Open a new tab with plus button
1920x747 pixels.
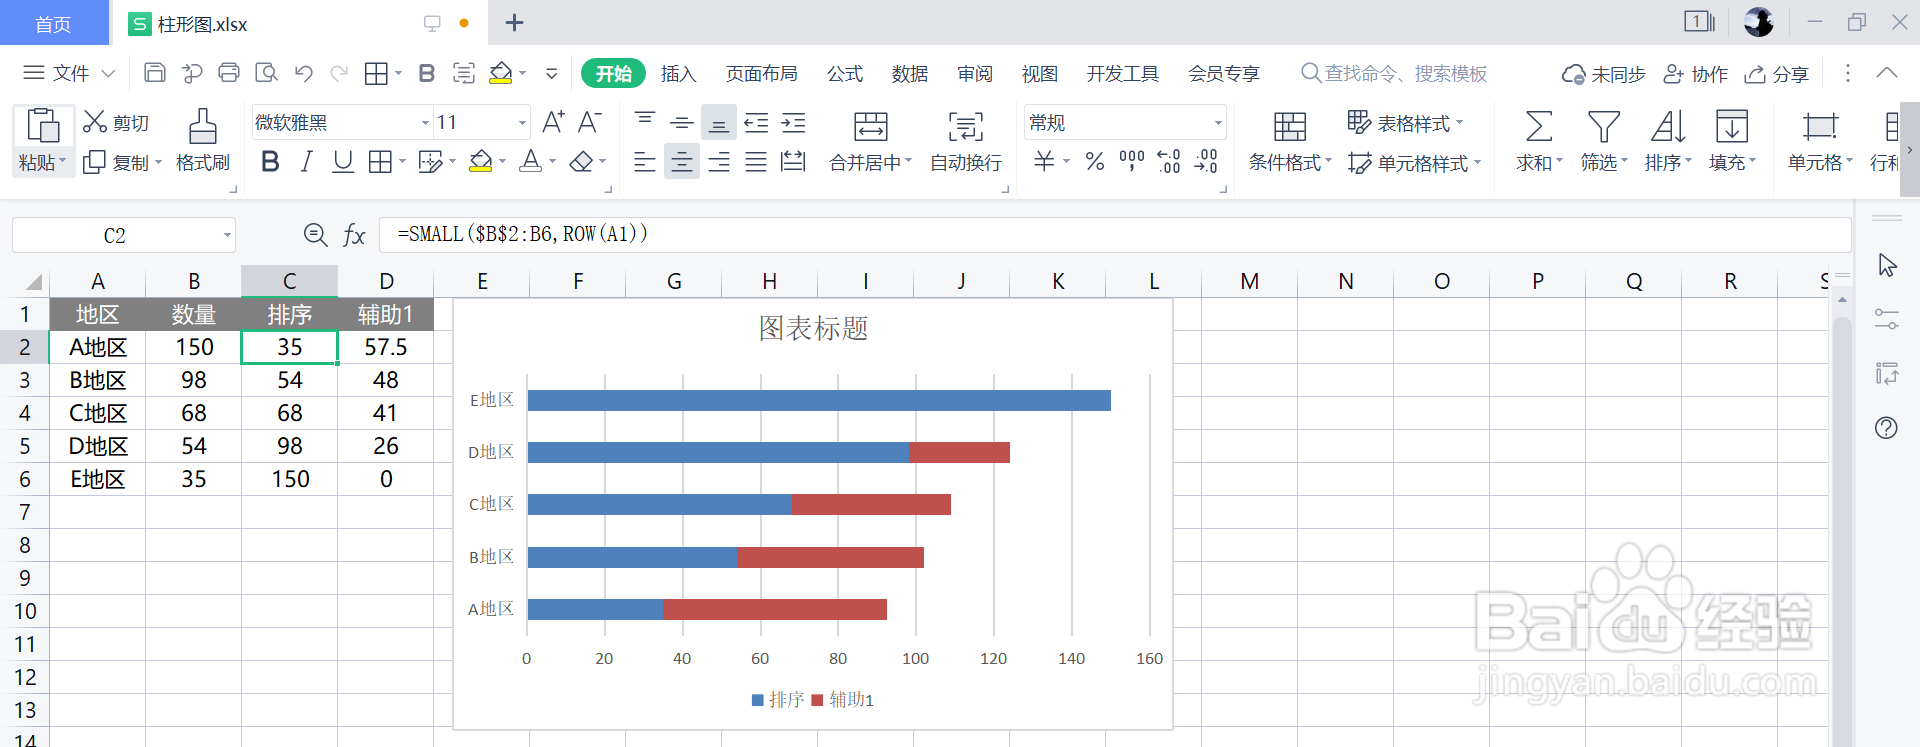coord(514,23)
